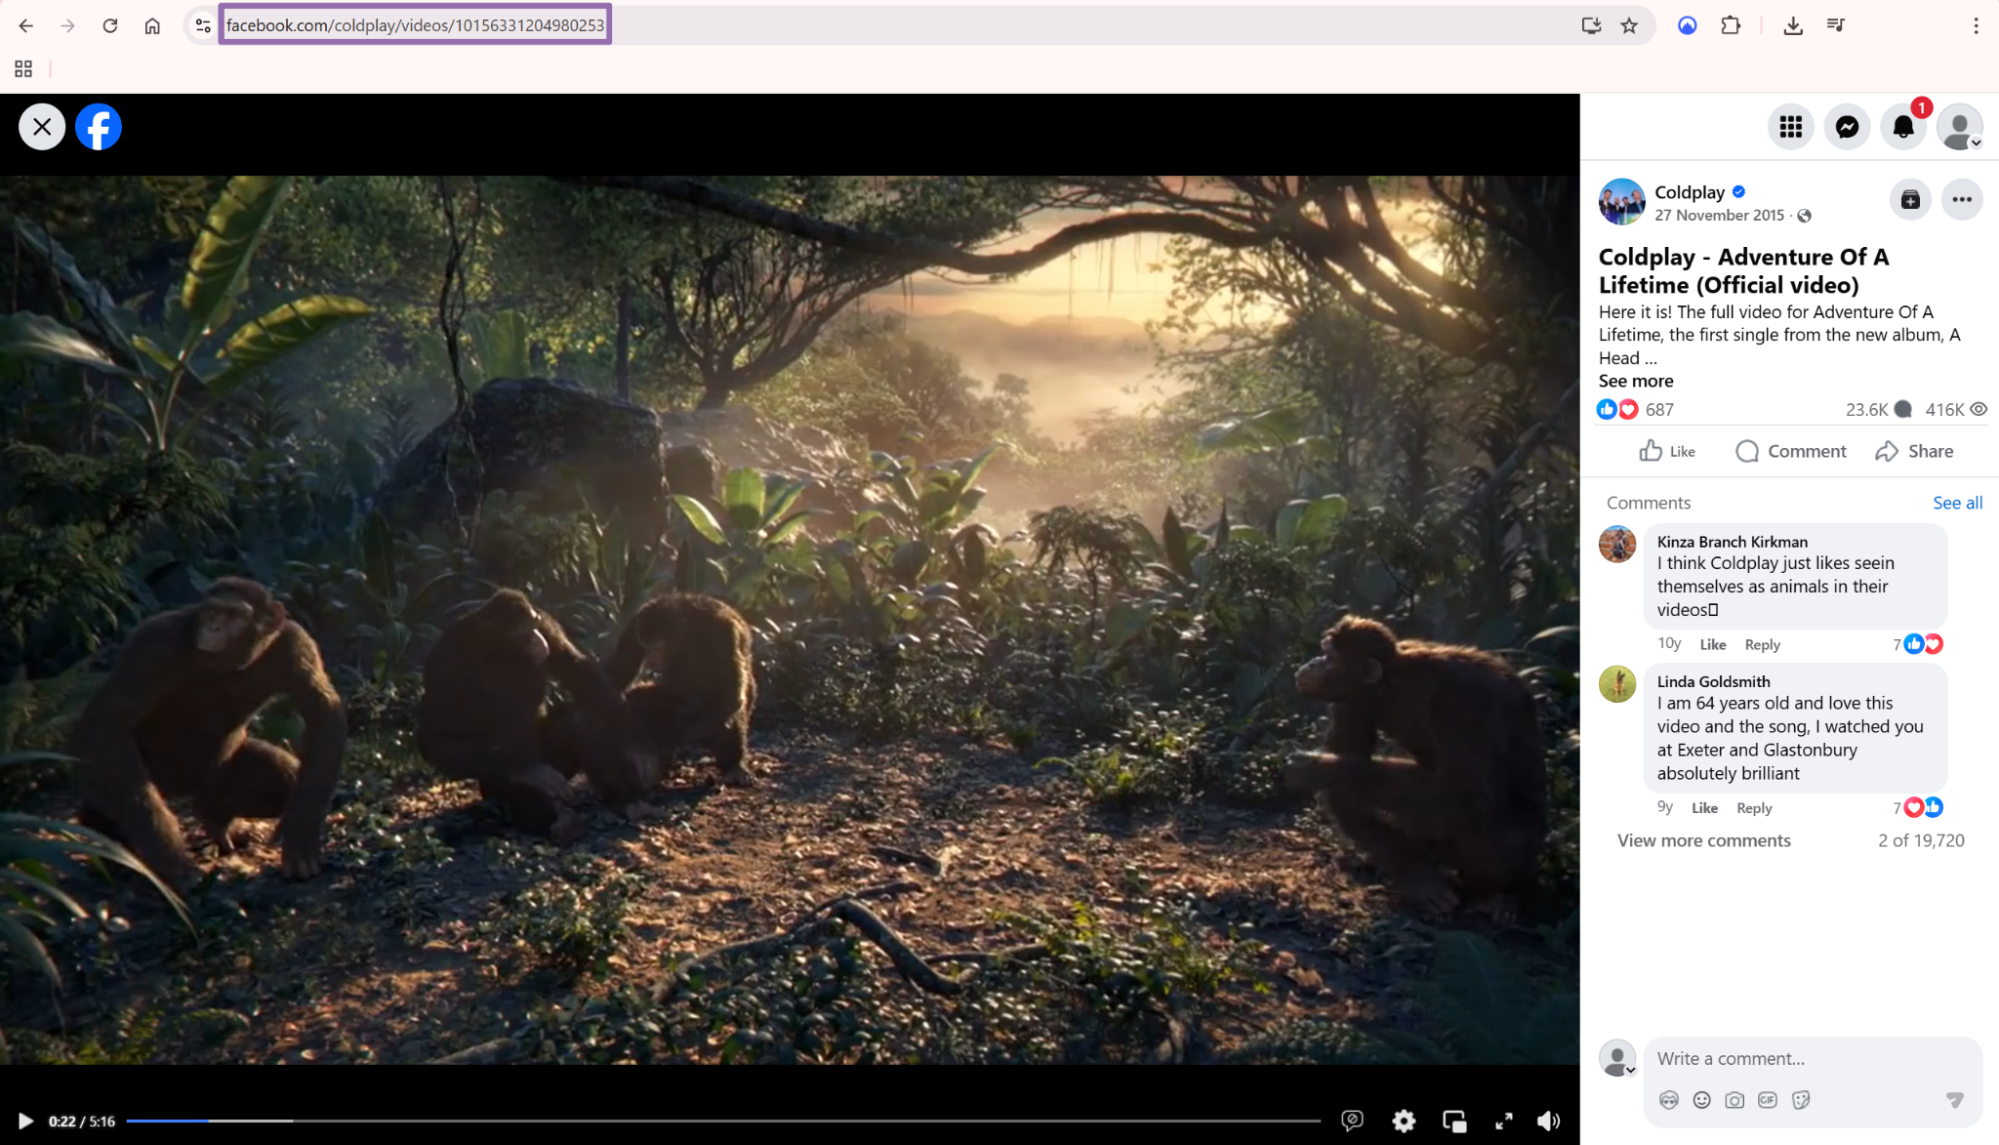This screenshot has height=1145, width=1999.
Task: Like the Coldplay video
Action: click(x=1667, y=451)
